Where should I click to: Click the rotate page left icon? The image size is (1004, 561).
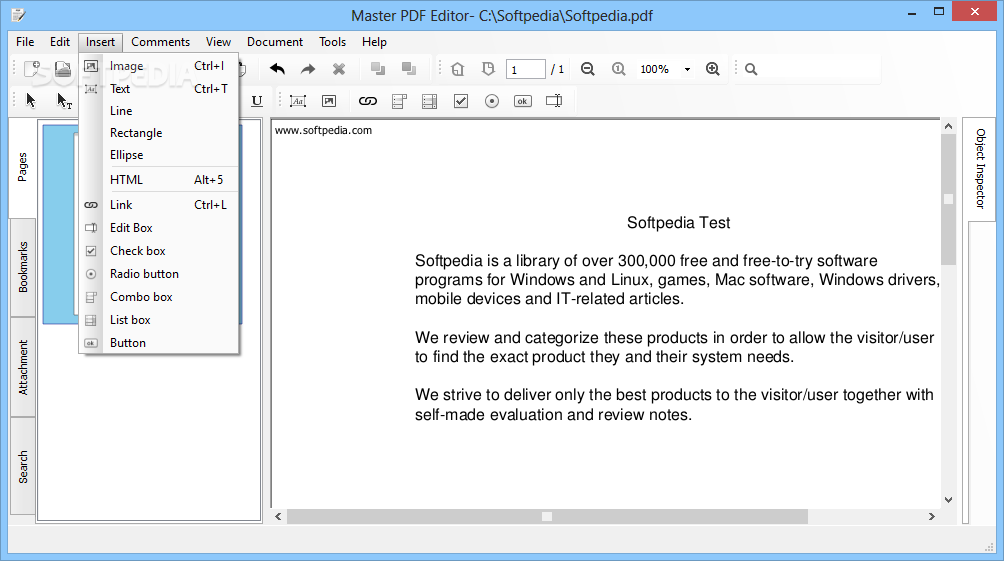click(458, 69)
